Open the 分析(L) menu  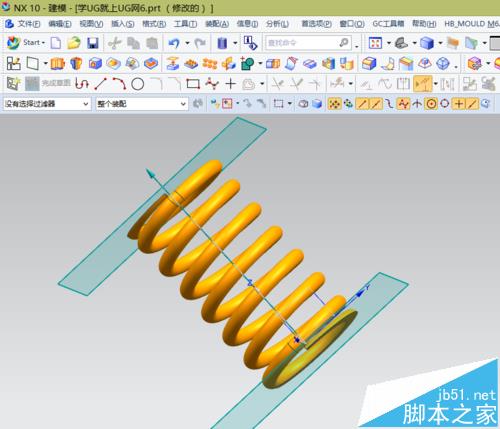[x=277, y=24]
